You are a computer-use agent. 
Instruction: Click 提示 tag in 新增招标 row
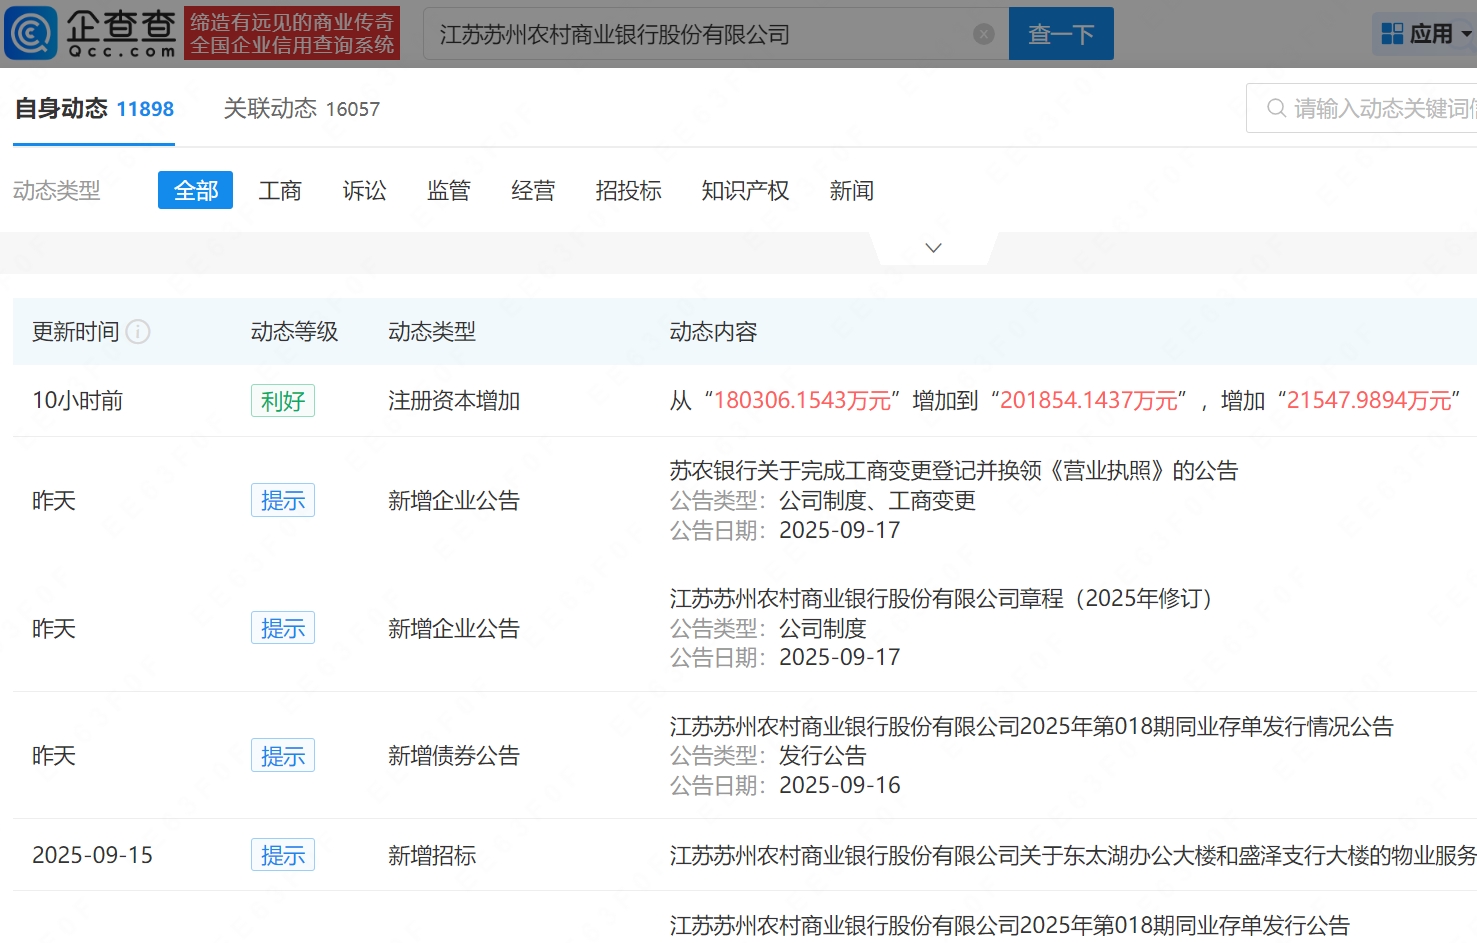coord(283,855)
